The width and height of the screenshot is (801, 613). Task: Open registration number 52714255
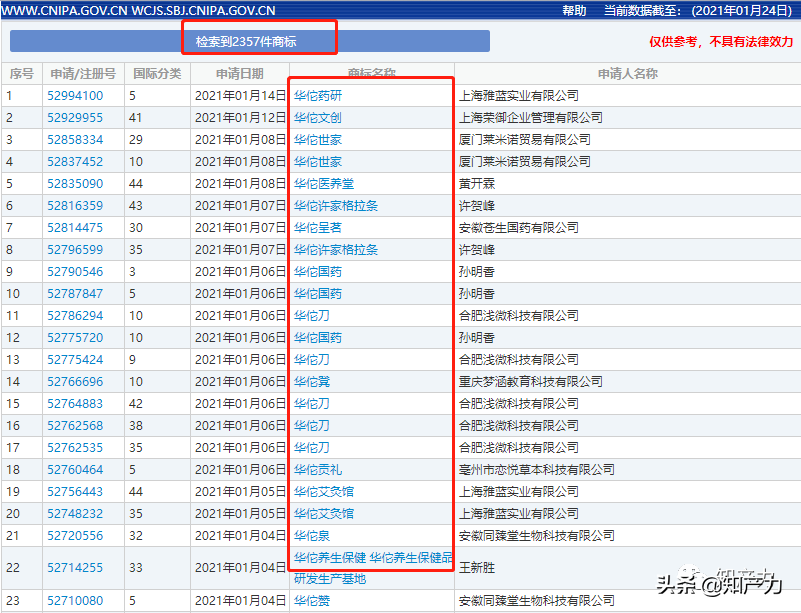coord(75,567)
